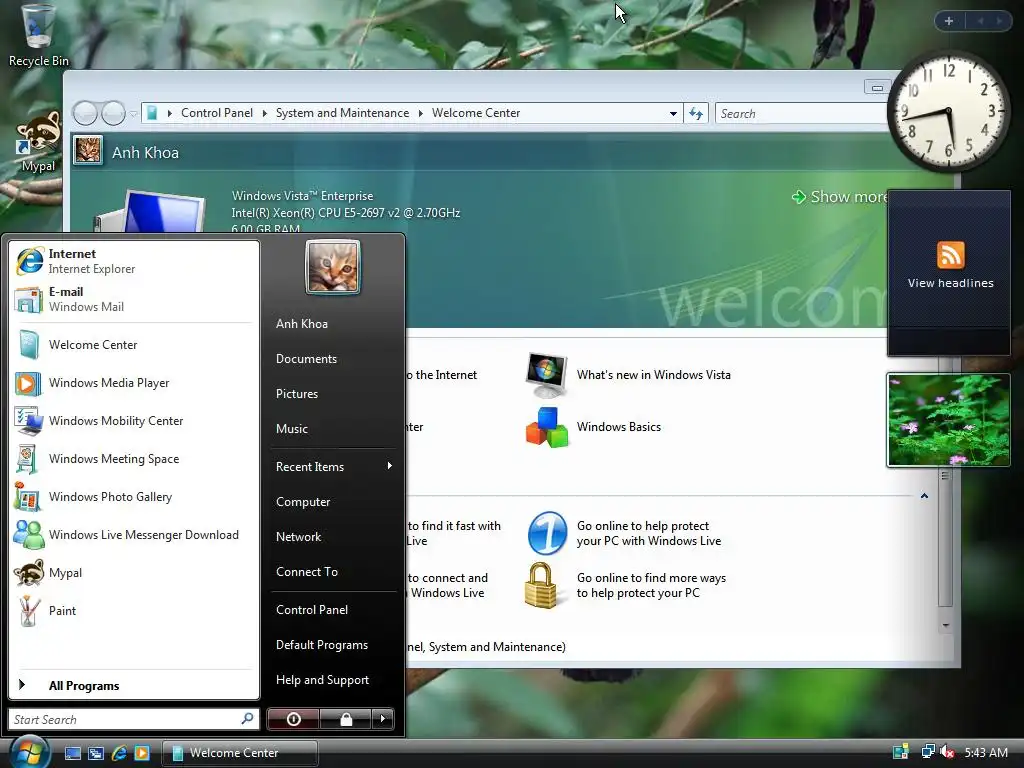The height and width of the screenshot is (768, 1024).
Task: Select the Recycle Bin desktop icon
Action: [39, 36]
